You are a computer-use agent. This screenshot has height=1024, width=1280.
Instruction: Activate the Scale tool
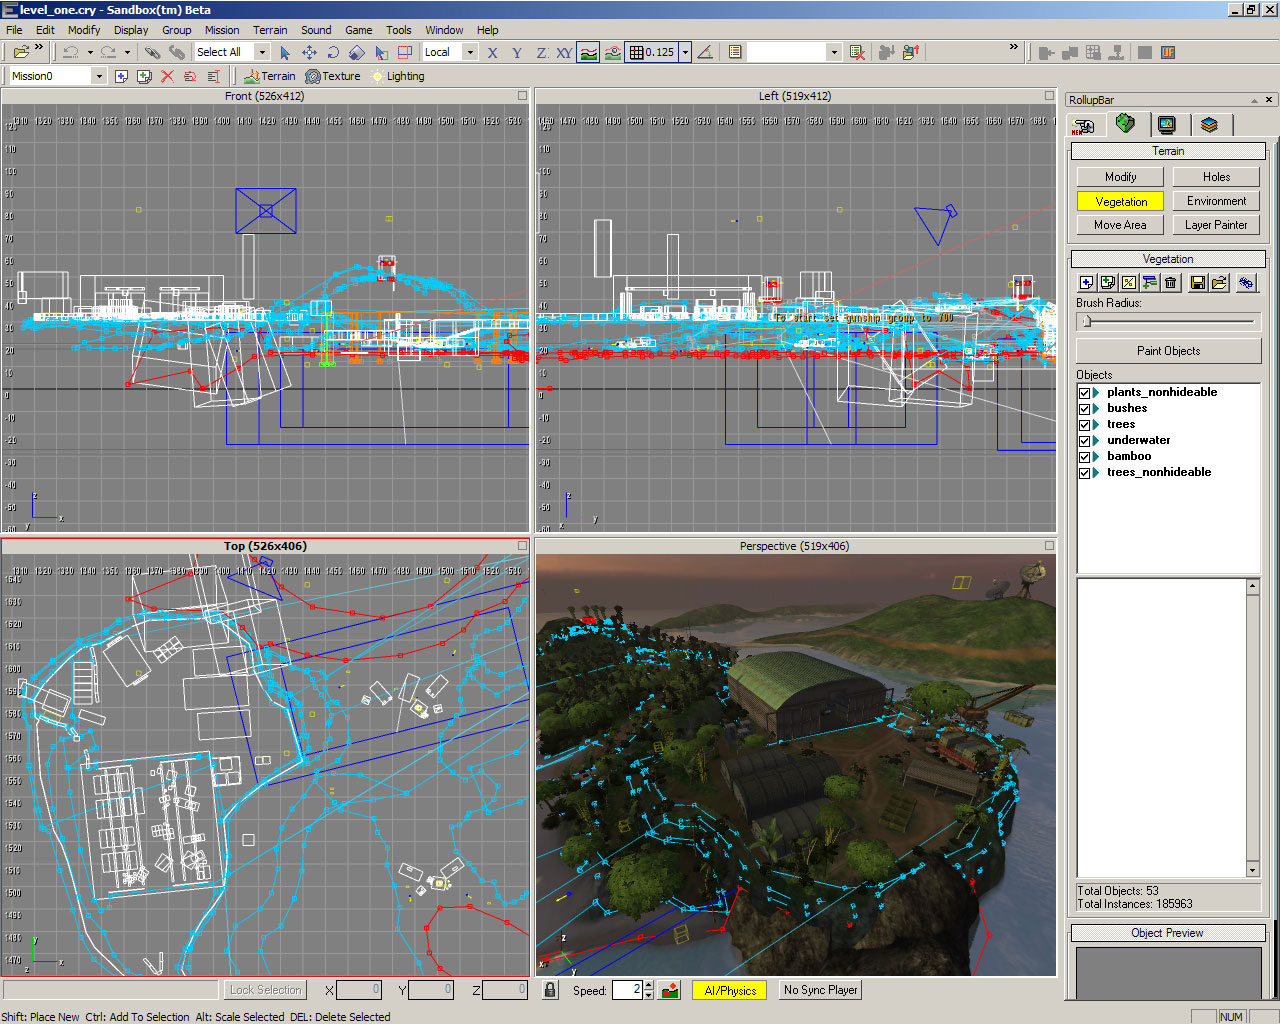(x=357, y=52)
